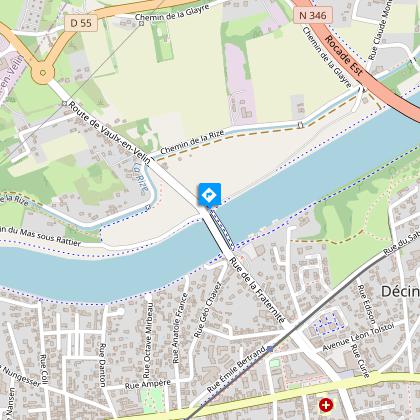420x420 pixels.
Task: Click the Avenue Léon Tolstoï label
Action: pos(358,337)
